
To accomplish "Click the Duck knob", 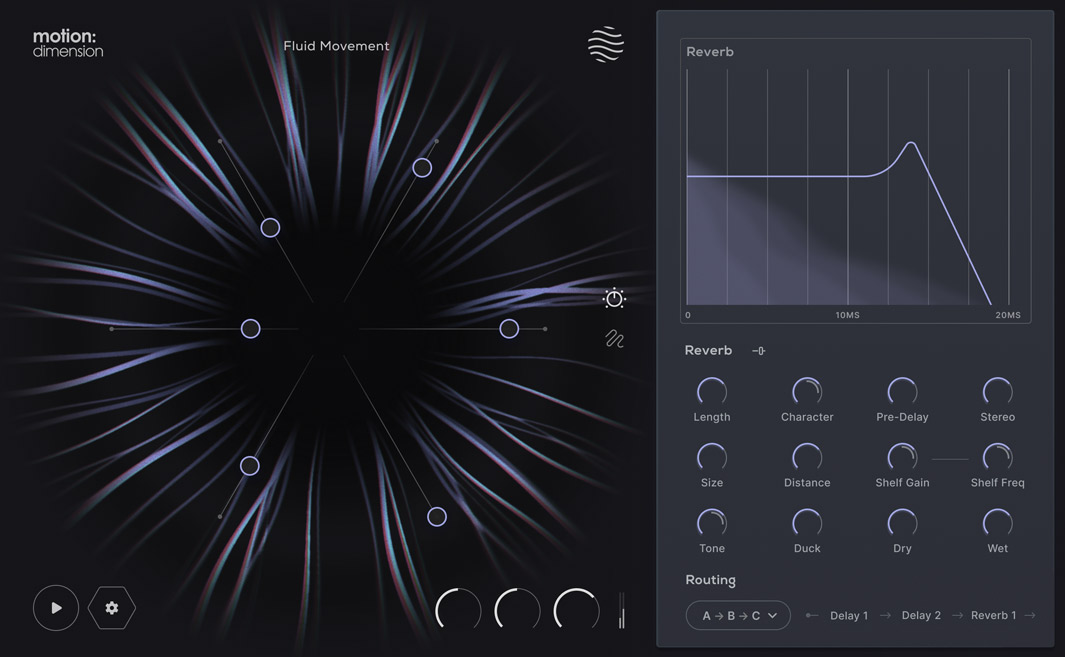I will (x=806, y=524).
